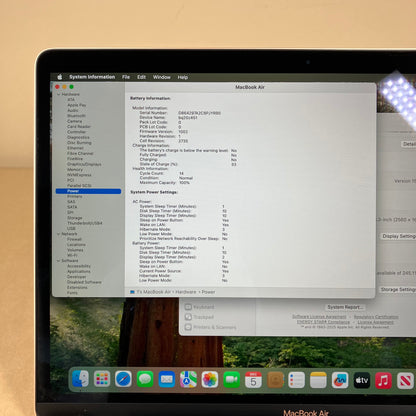
Task: Open Music from the Dock
Action: (x=383, y=381)
